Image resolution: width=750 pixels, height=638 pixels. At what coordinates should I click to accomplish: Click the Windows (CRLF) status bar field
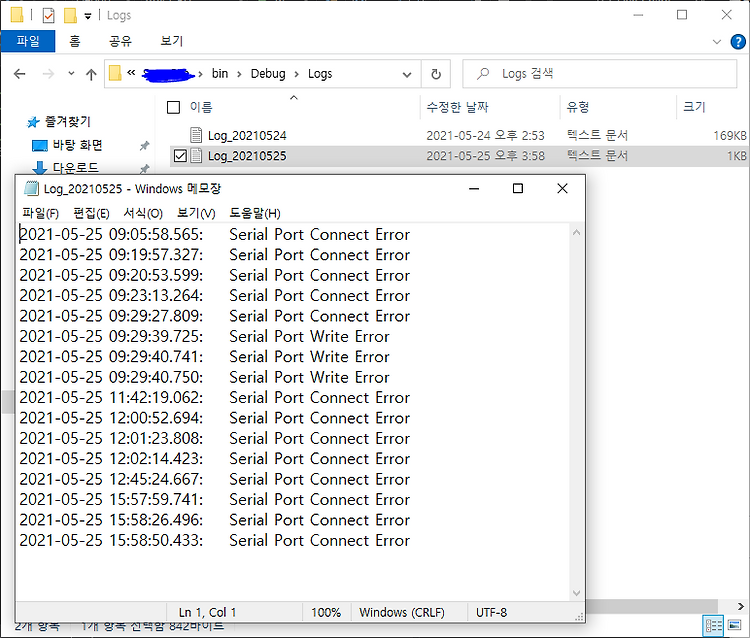tap(402, 613)
